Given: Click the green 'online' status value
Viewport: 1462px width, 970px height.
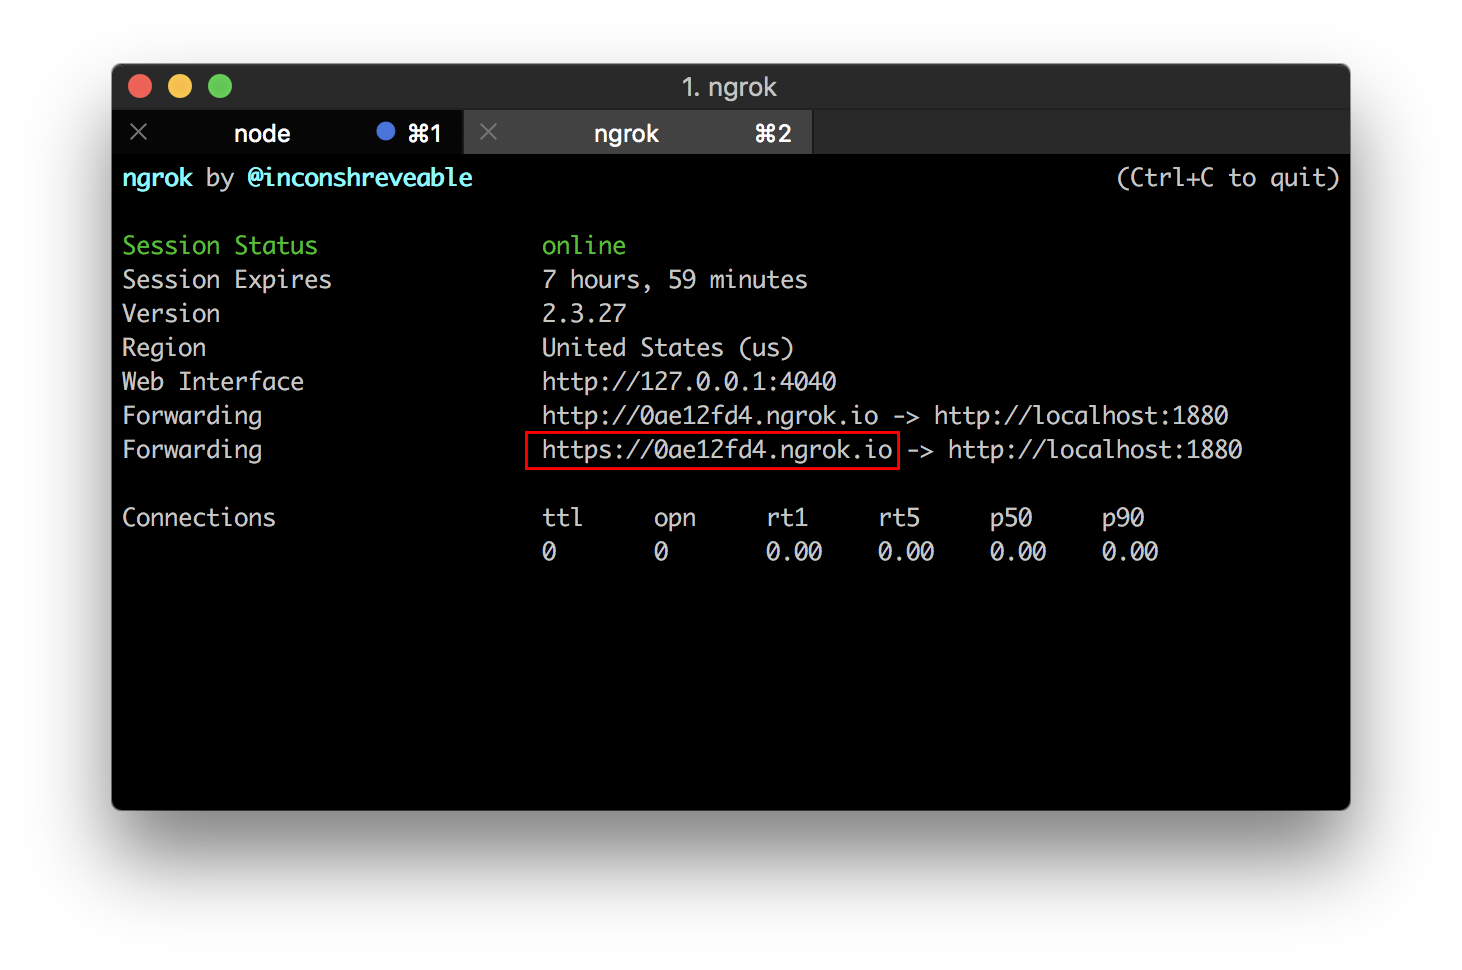Looking at the screenshot, I should [584, 246].
